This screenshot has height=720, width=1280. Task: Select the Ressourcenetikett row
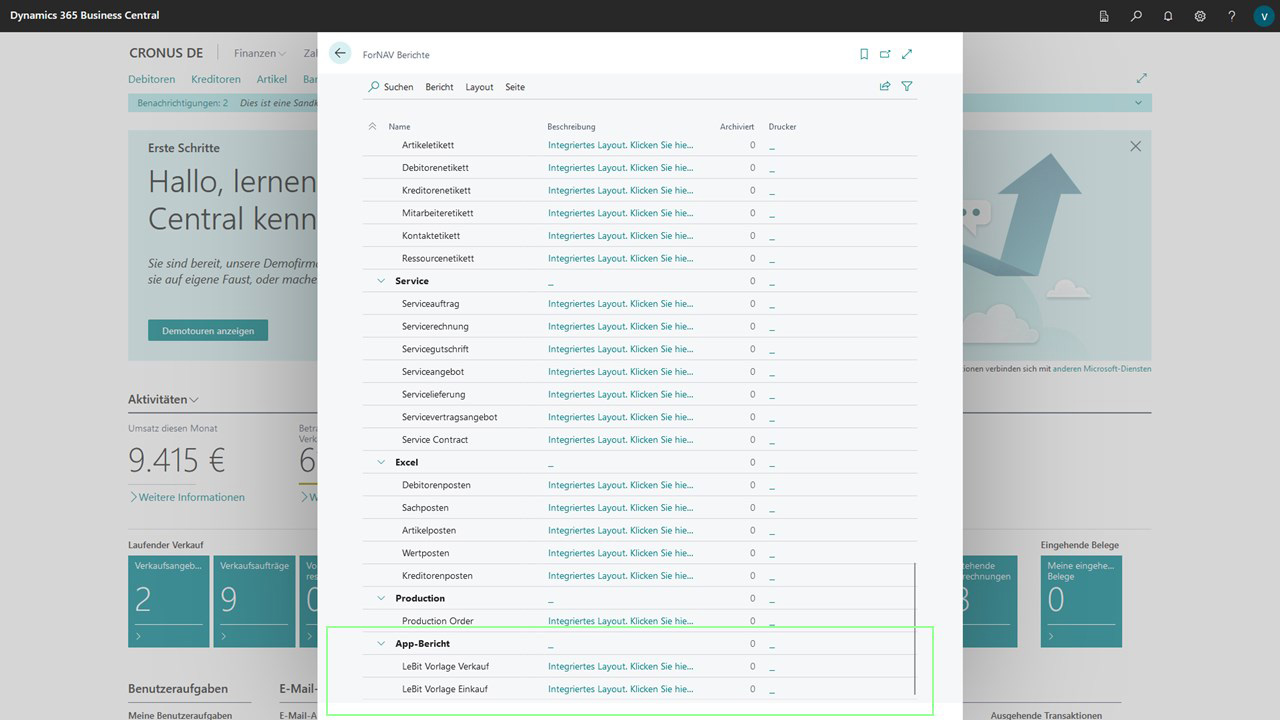639,258
